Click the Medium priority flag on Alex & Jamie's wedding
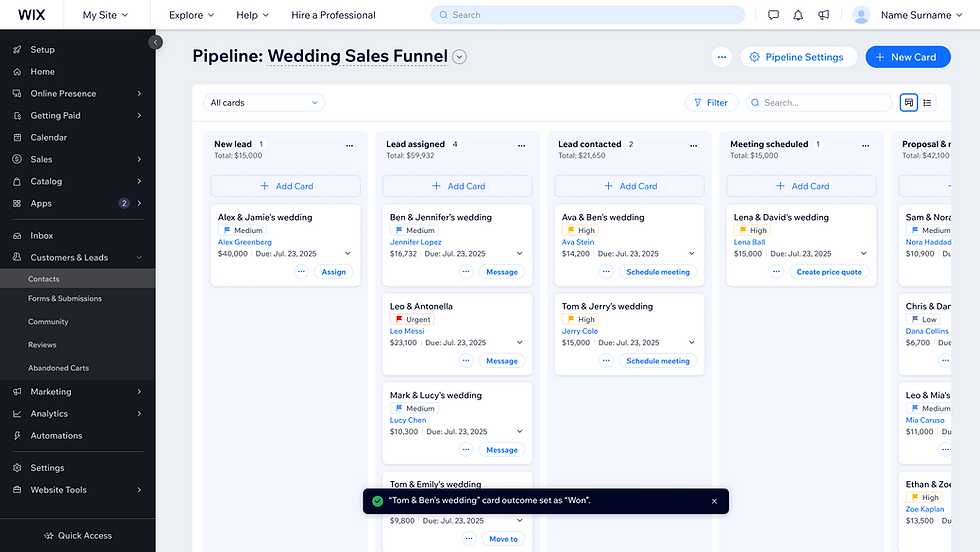The image size is (980, 552). pyautogui.click(x=242, y=231)
